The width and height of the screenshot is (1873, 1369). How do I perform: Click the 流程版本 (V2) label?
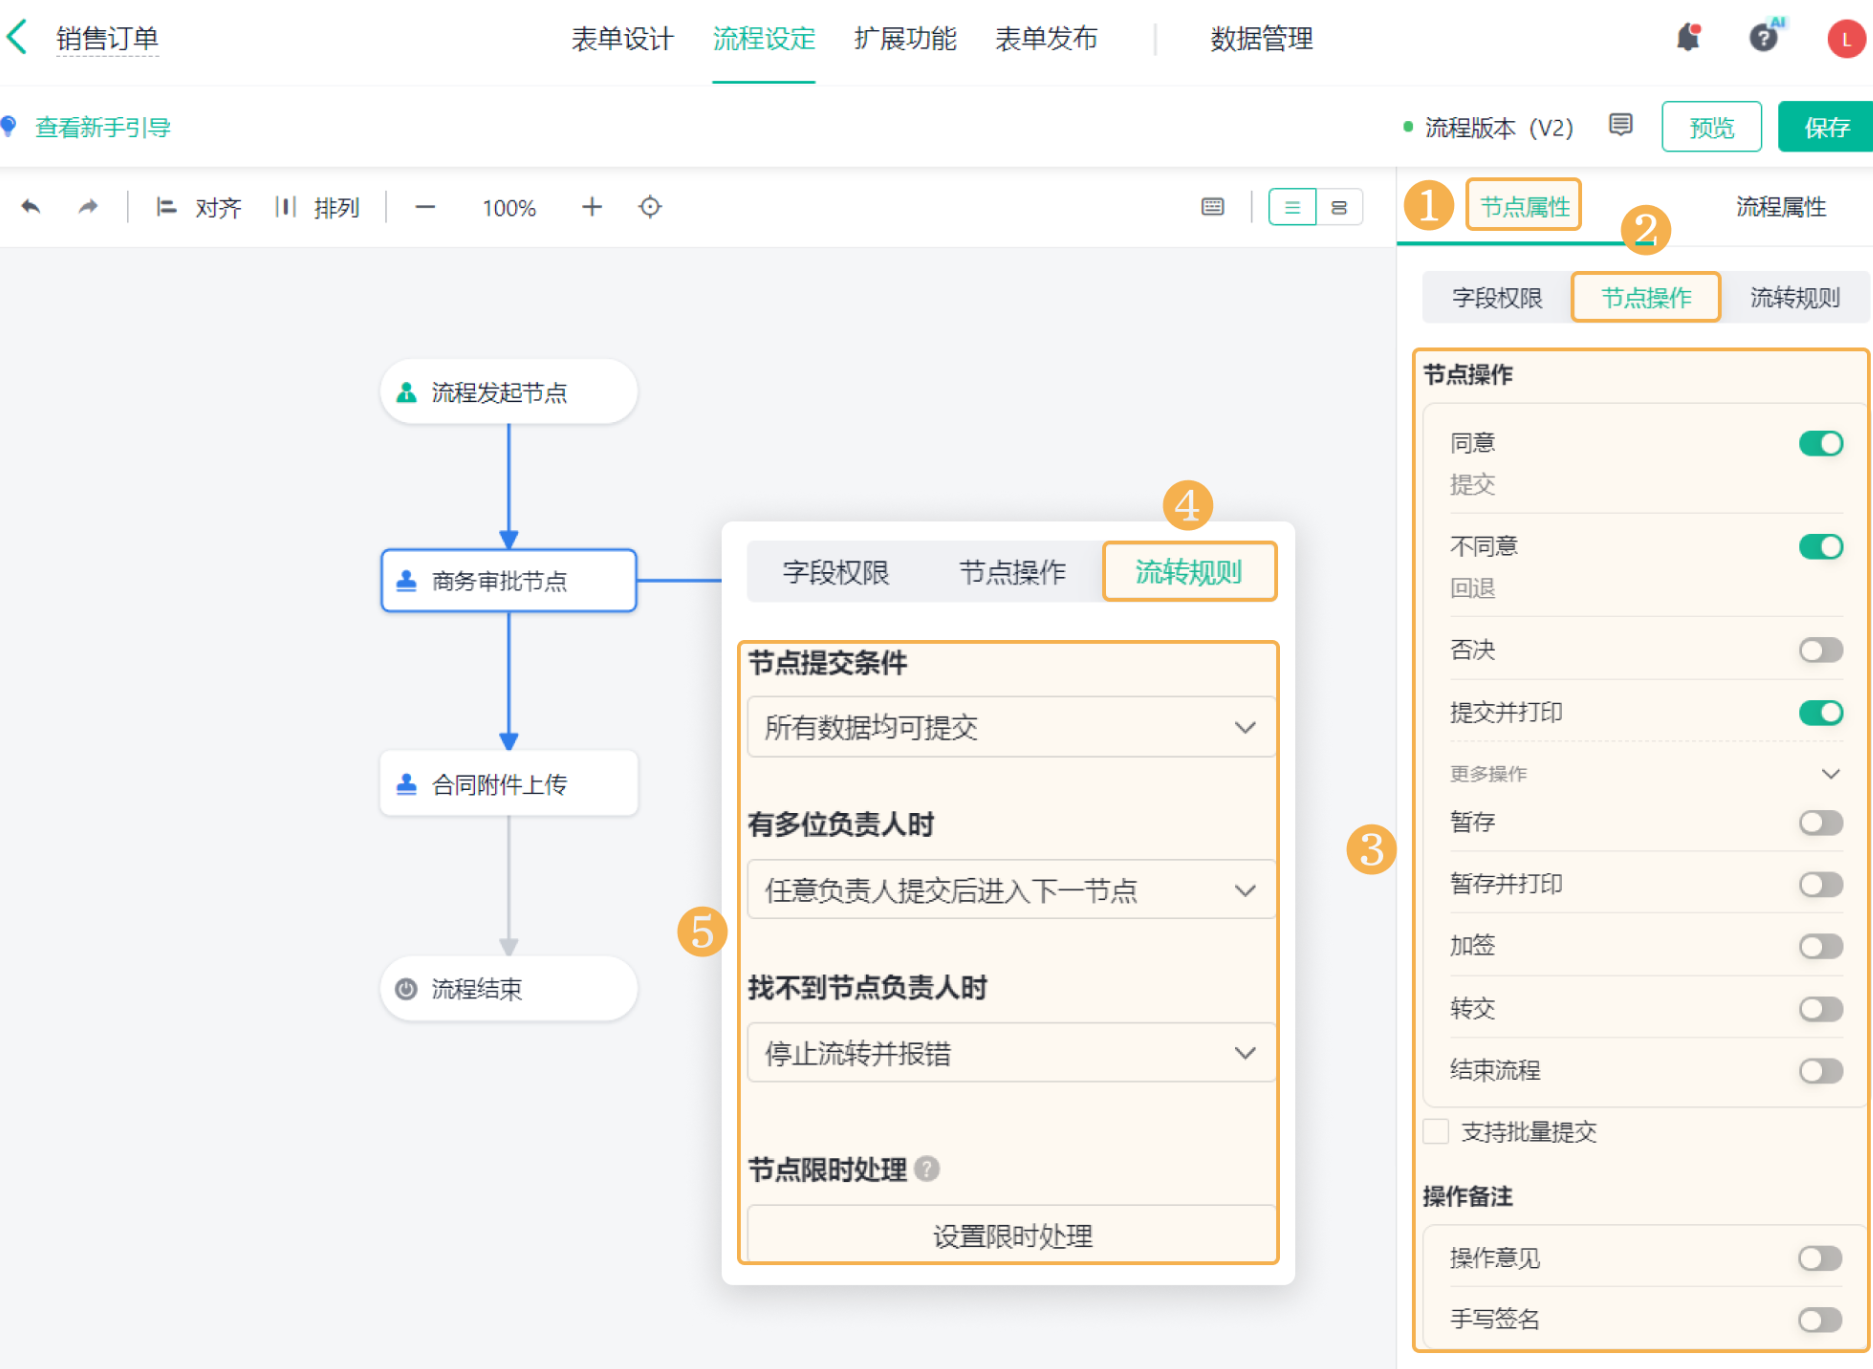click(1498, 127)
